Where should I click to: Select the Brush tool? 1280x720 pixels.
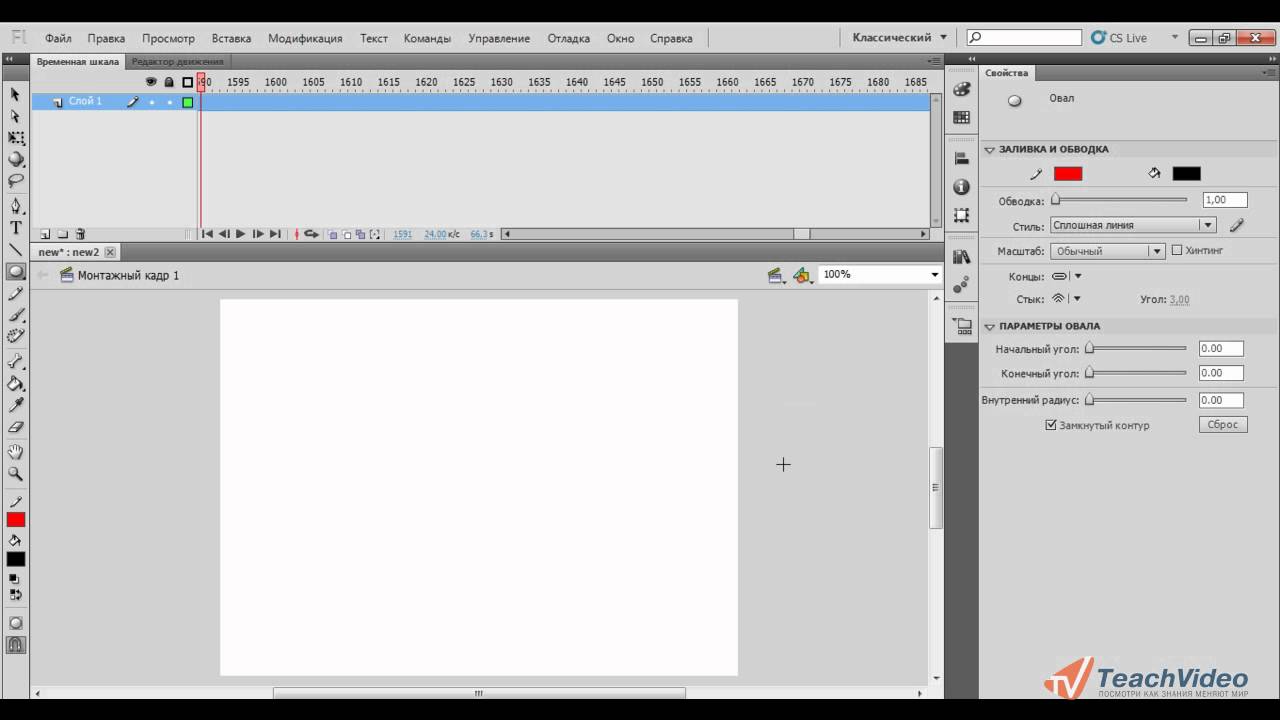[x=16, y=316]
